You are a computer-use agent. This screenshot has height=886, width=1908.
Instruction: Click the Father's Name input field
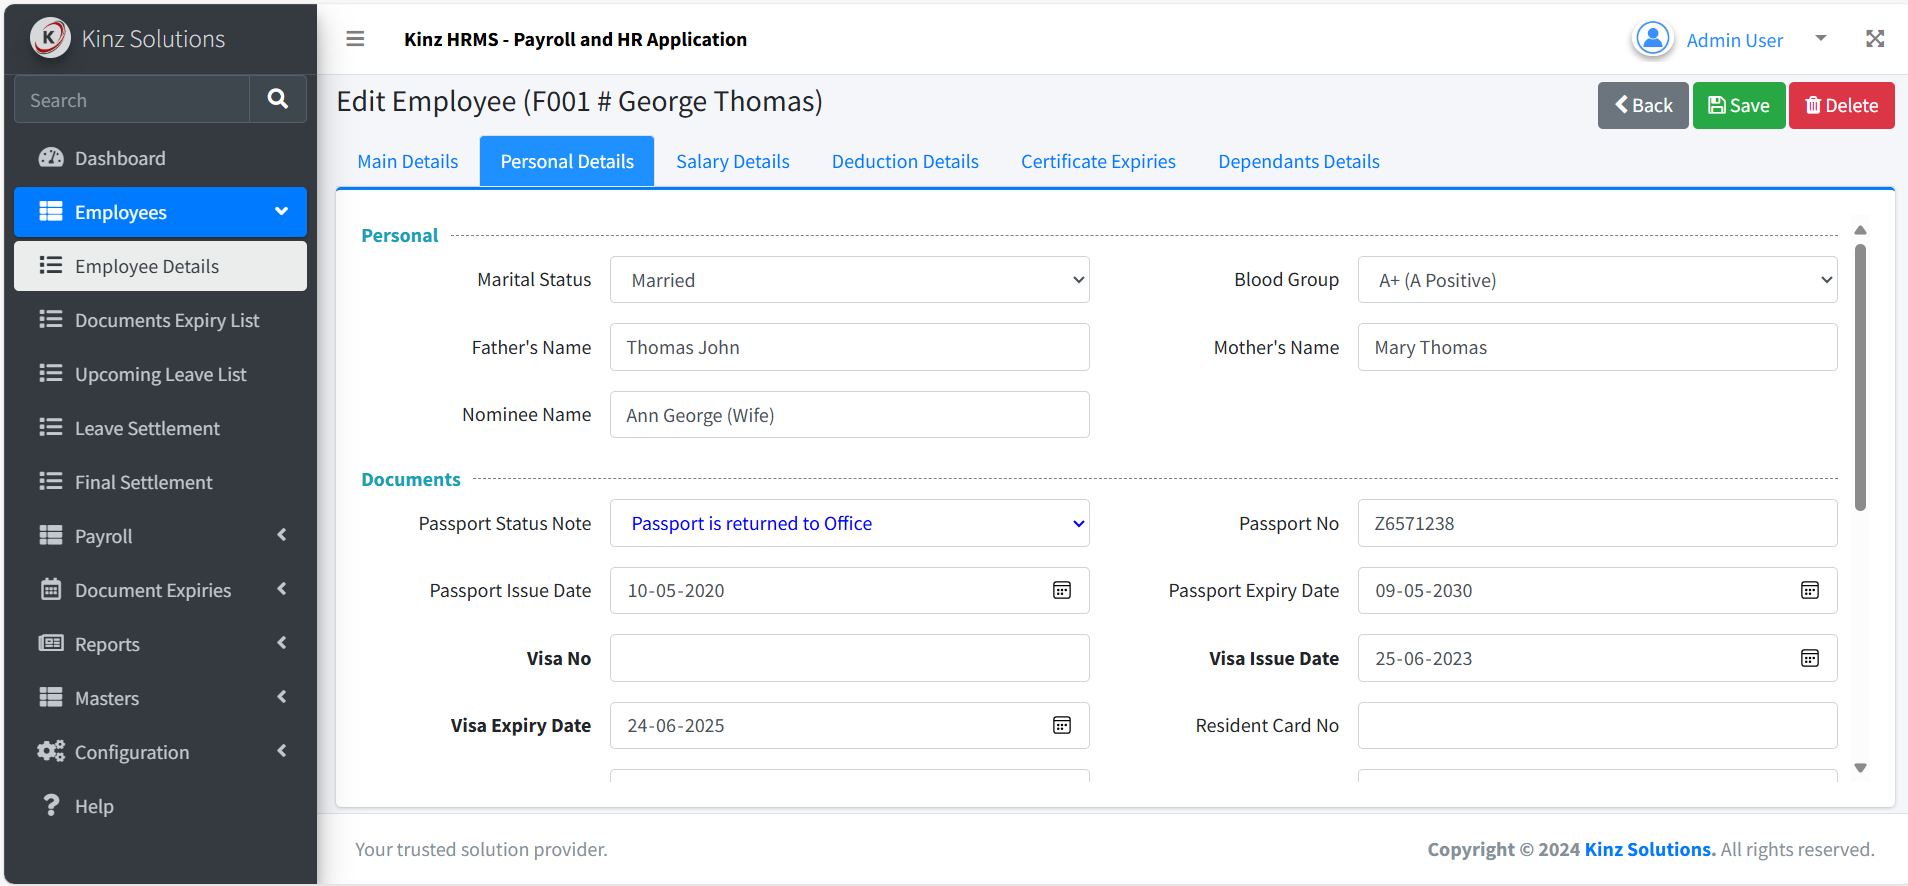[x=850, y=347]
